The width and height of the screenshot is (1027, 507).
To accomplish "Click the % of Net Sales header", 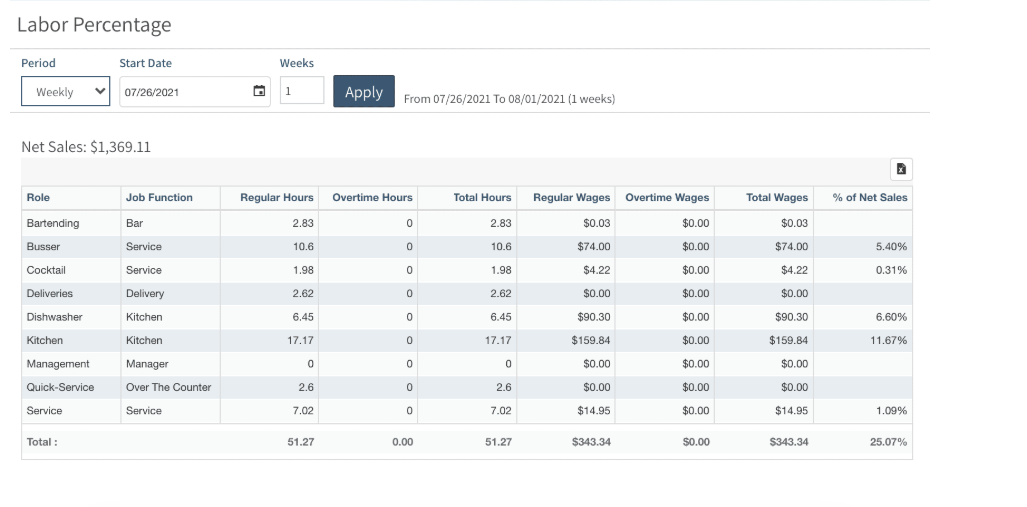I will tap(869, 198).
